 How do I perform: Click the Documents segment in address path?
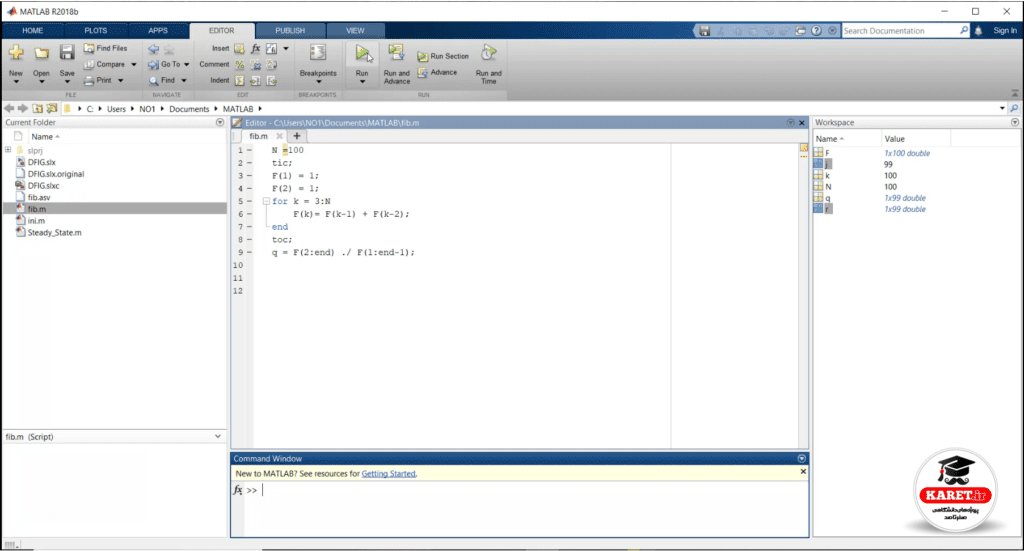click(189, 109)
